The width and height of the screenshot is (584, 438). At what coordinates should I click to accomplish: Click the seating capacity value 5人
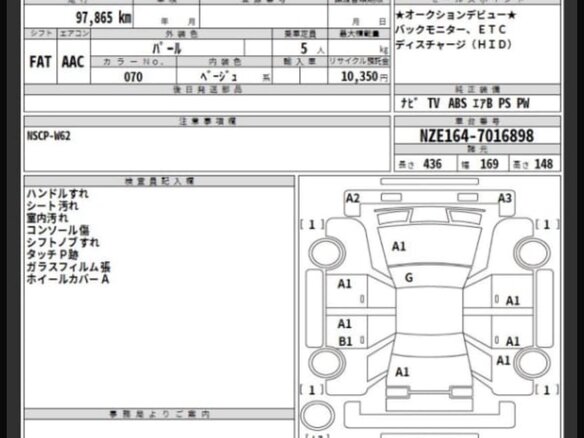click(312, 48)
